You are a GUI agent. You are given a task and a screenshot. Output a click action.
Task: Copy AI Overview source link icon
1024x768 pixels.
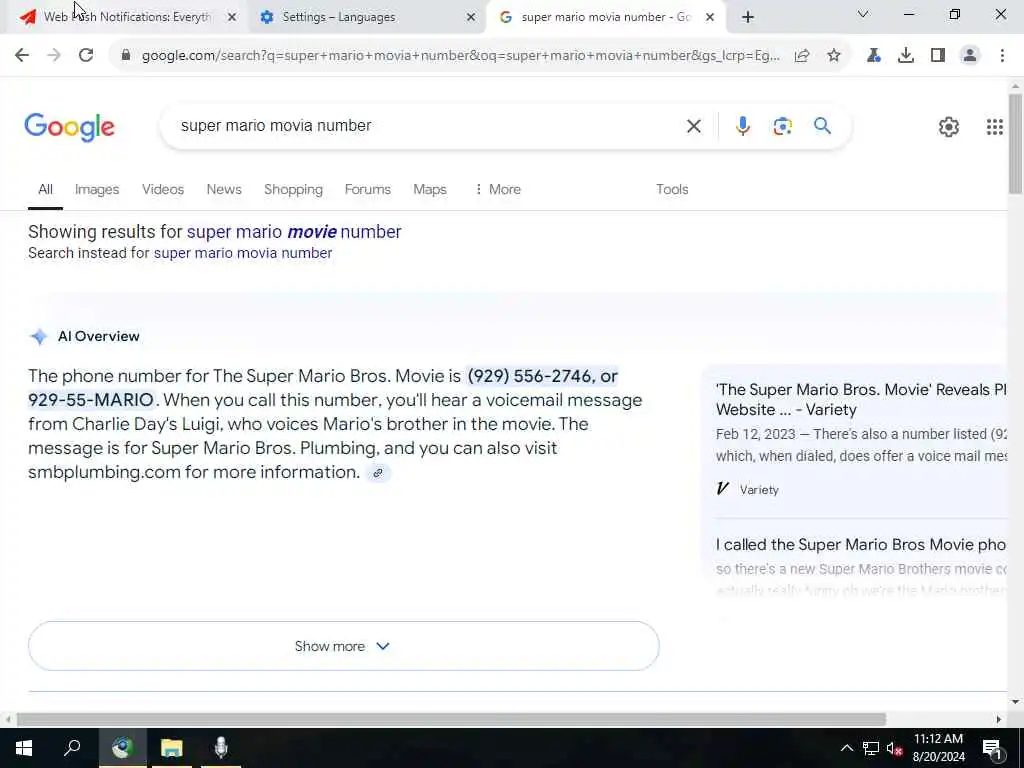coord(377,473)
